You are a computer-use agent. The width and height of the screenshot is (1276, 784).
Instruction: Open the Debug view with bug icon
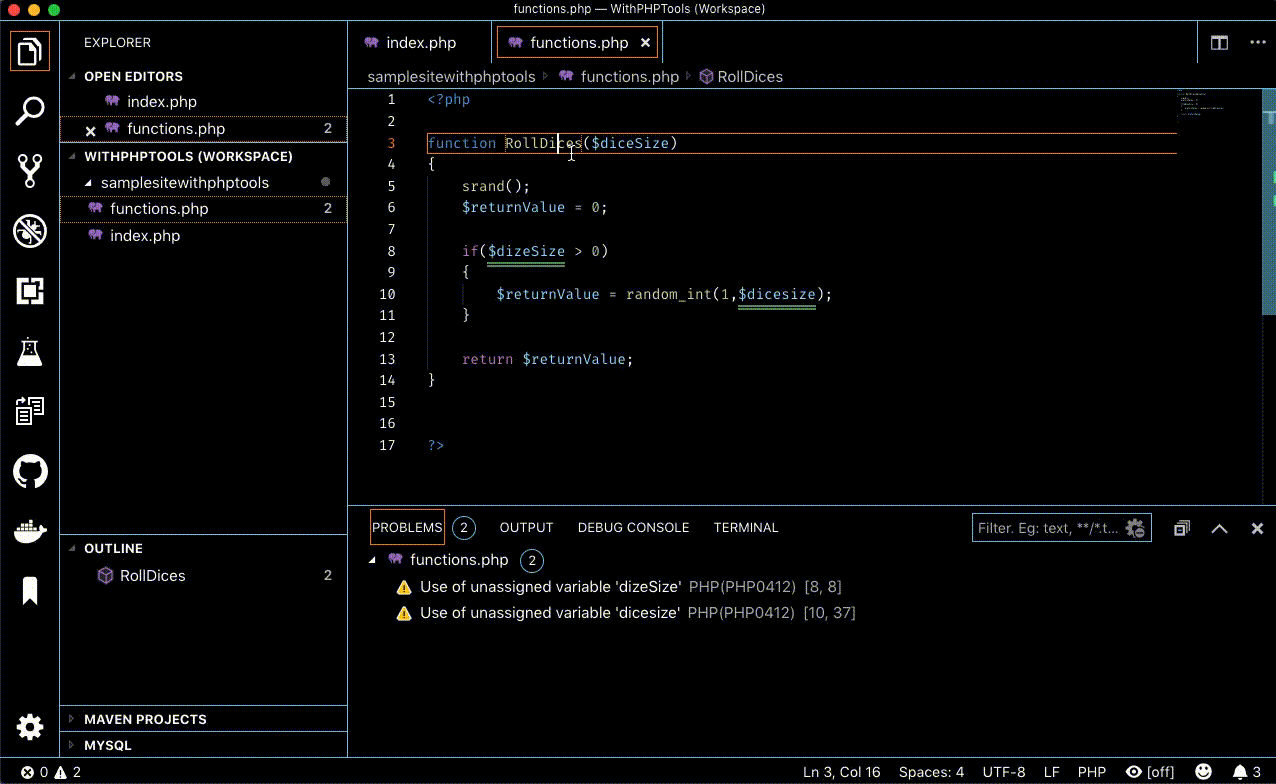pyautogui.click(x=30, y=231)
